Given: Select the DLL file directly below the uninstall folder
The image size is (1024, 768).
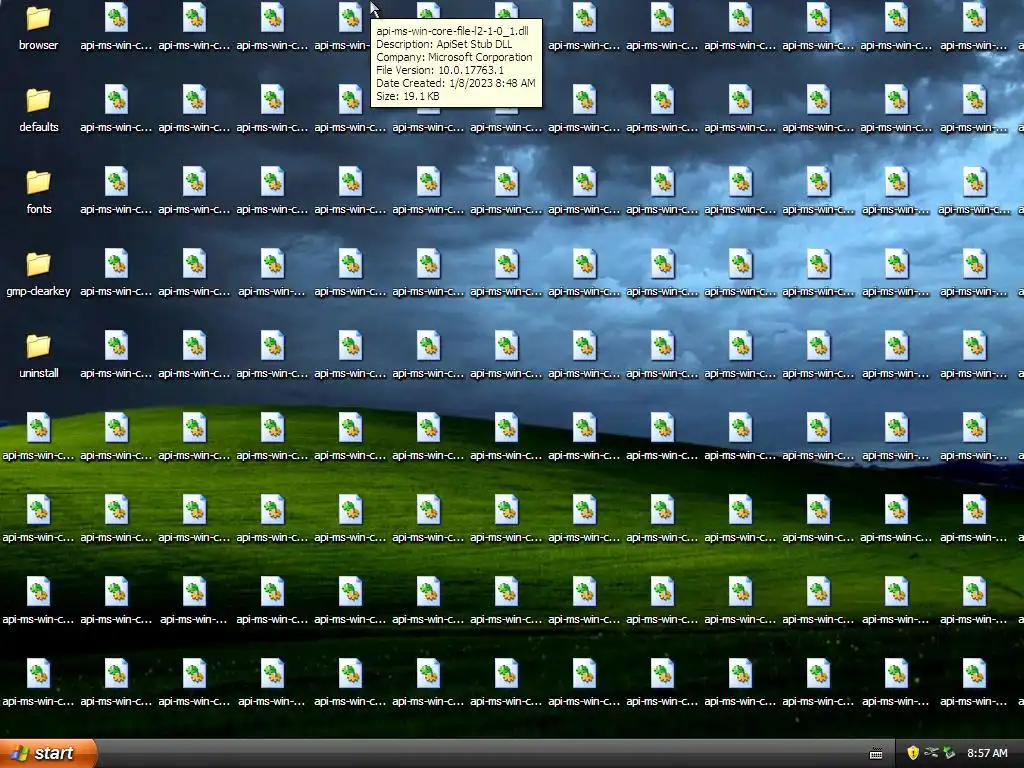Looking at the screenshot, I should click(x=39, y=438).
